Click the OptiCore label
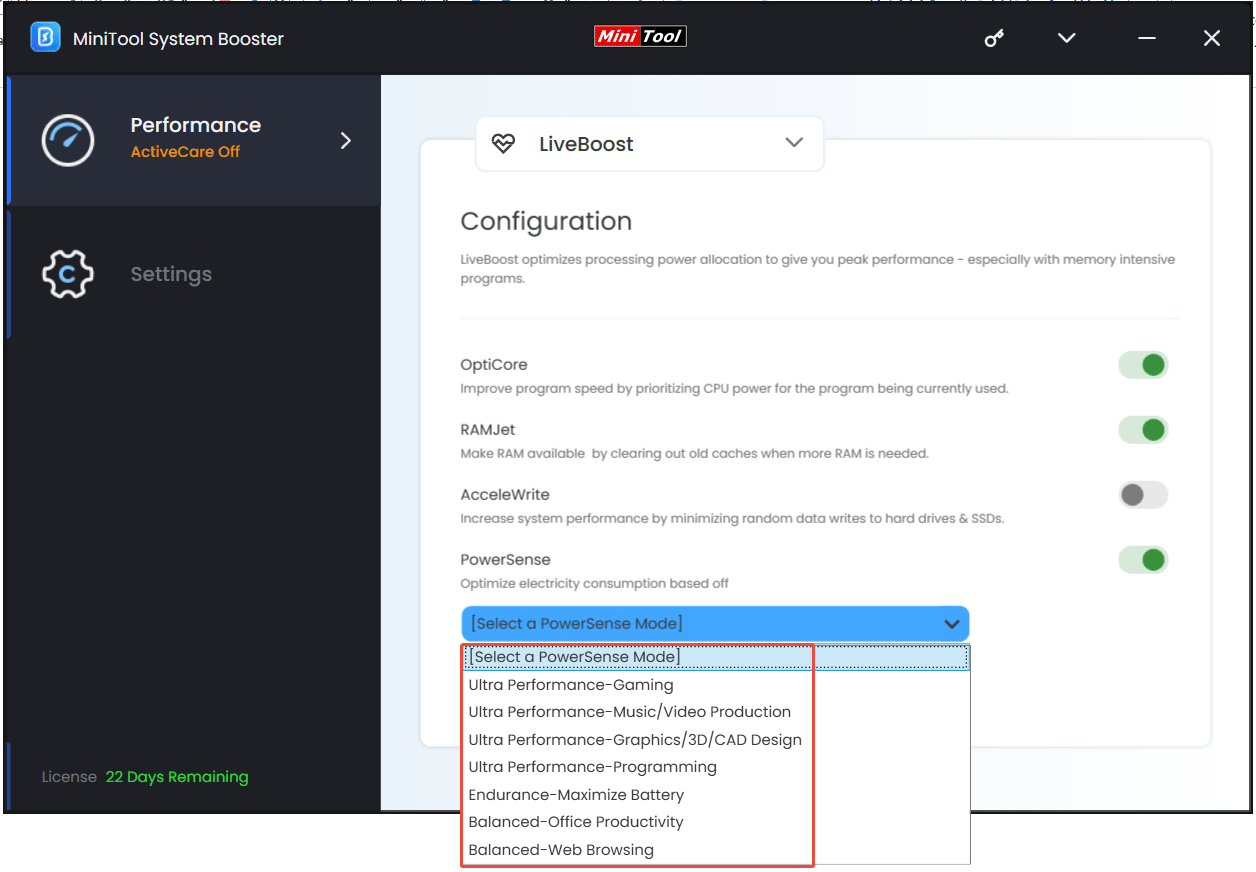The height and width of the screenshot is (872, 1256). click(494, 365)
